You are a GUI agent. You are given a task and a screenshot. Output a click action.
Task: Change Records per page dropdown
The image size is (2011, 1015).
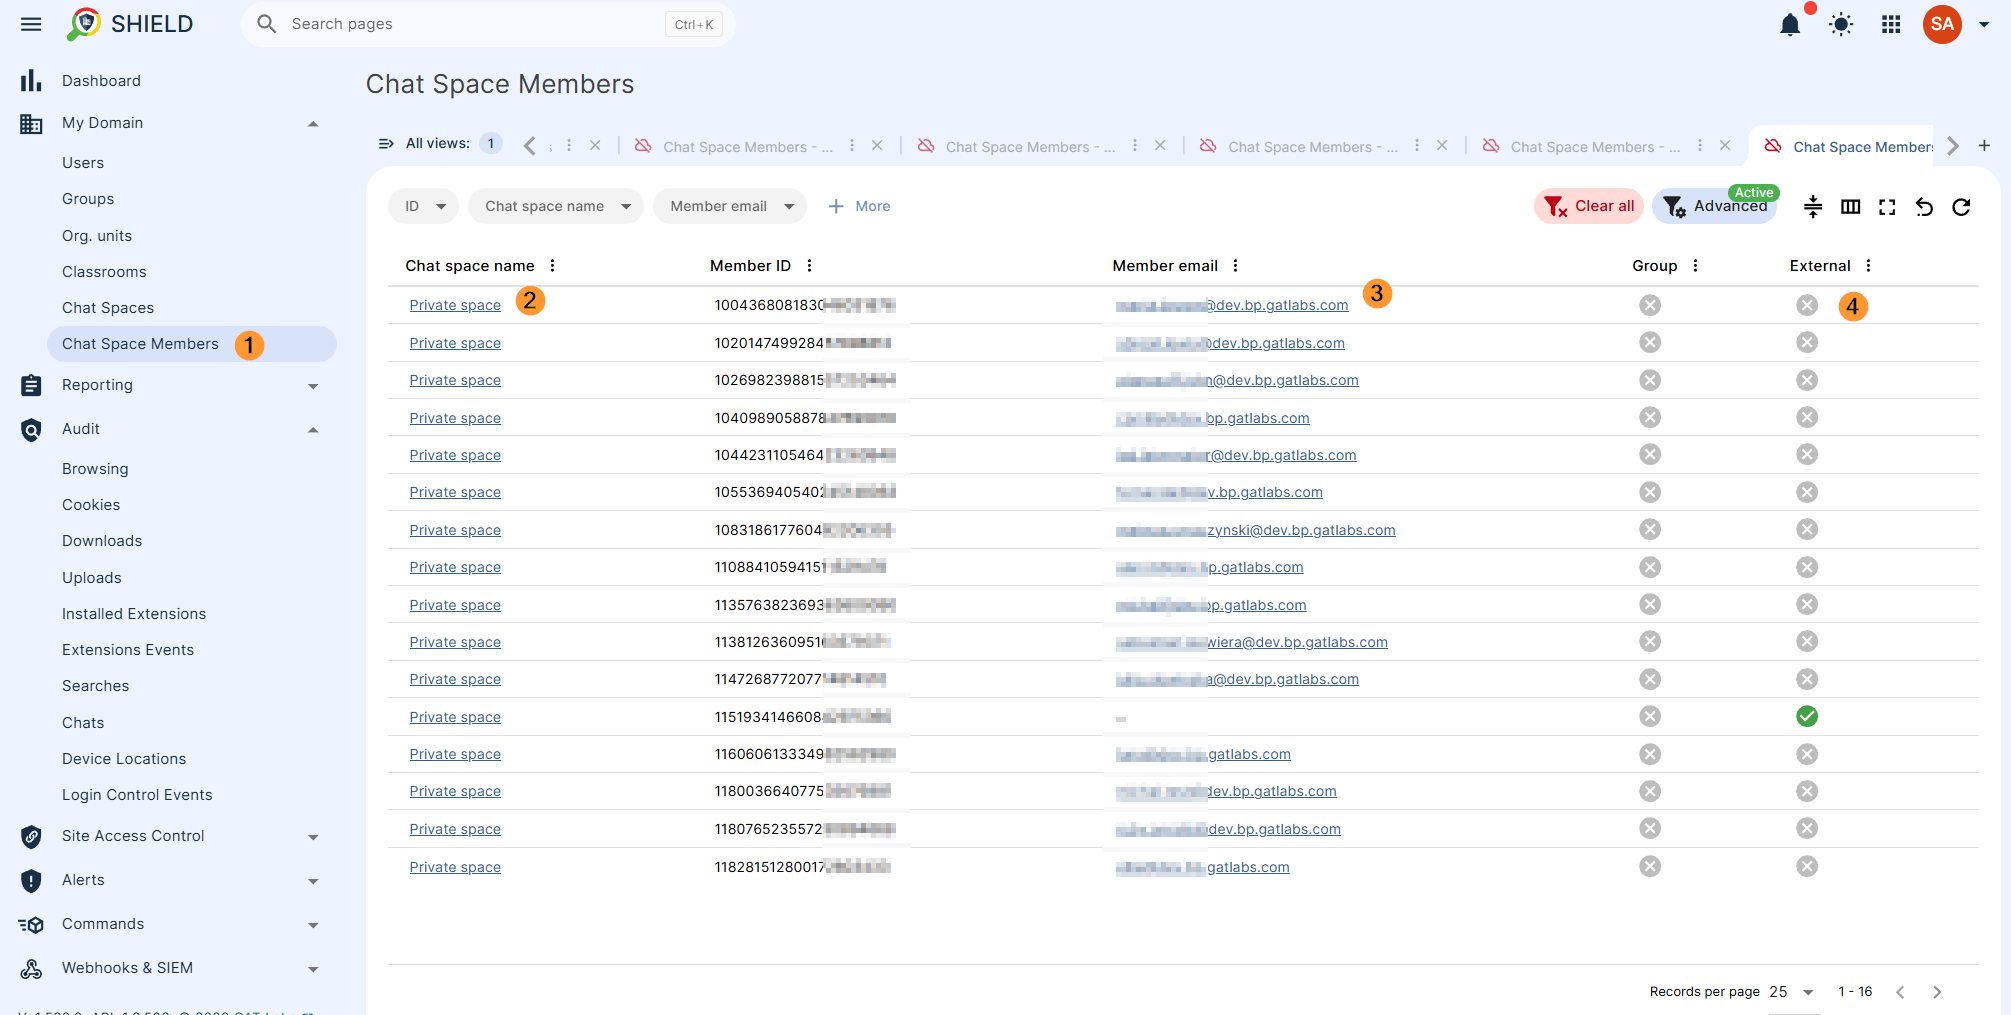click(1791, 992)
